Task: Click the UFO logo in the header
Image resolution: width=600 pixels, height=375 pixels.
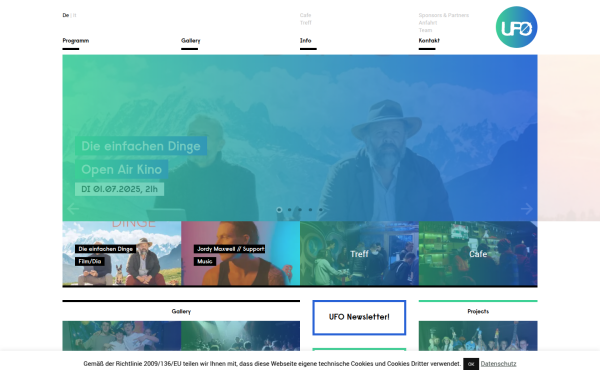Action: 516,27
